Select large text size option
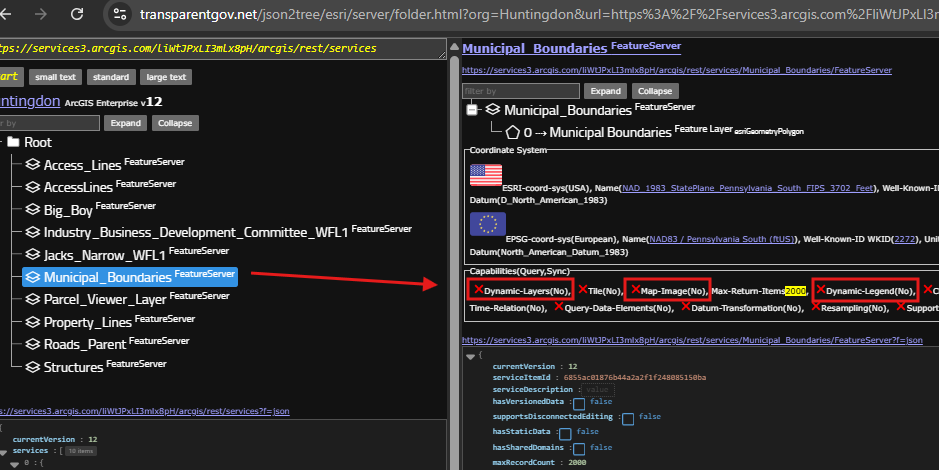 click(x=166, y=77)
